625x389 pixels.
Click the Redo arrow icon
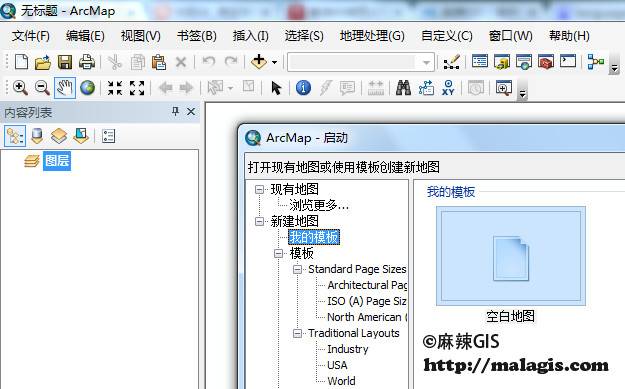231,62
